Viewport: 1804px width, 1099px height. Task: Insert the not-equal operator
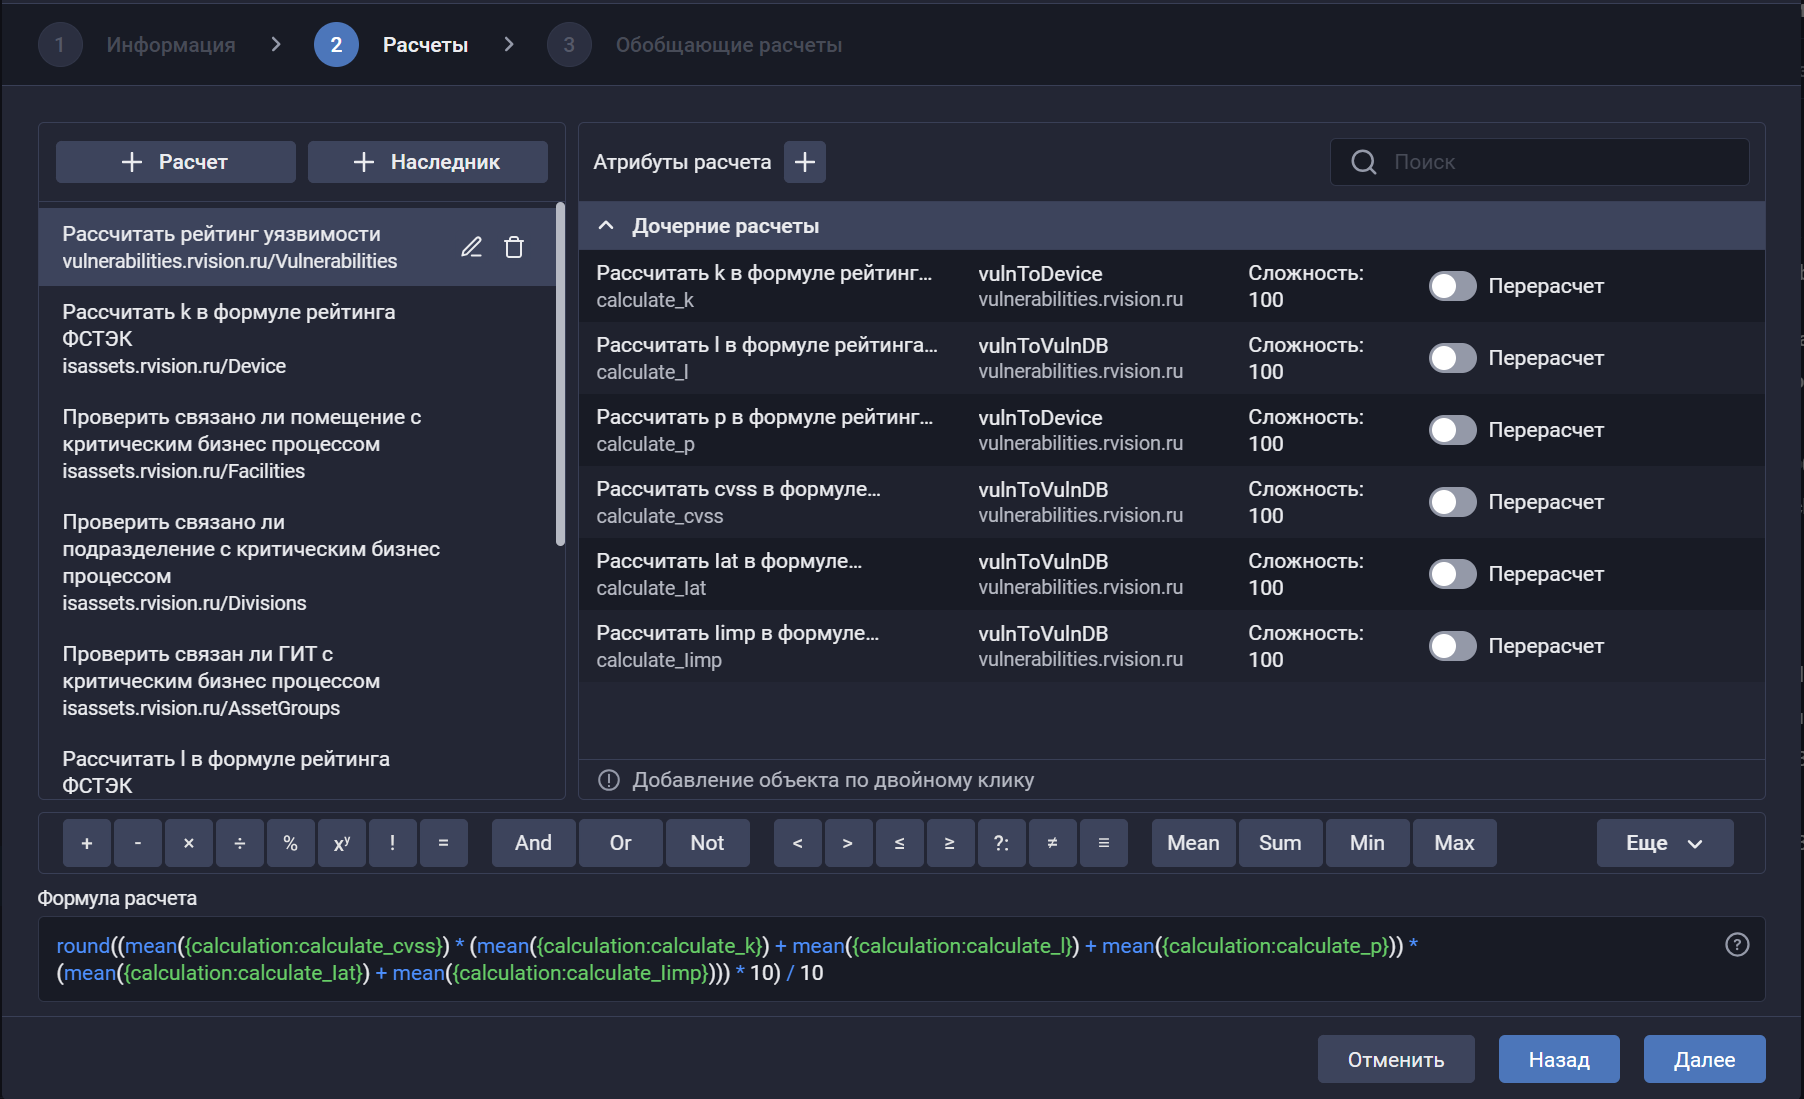[1052, 843]
